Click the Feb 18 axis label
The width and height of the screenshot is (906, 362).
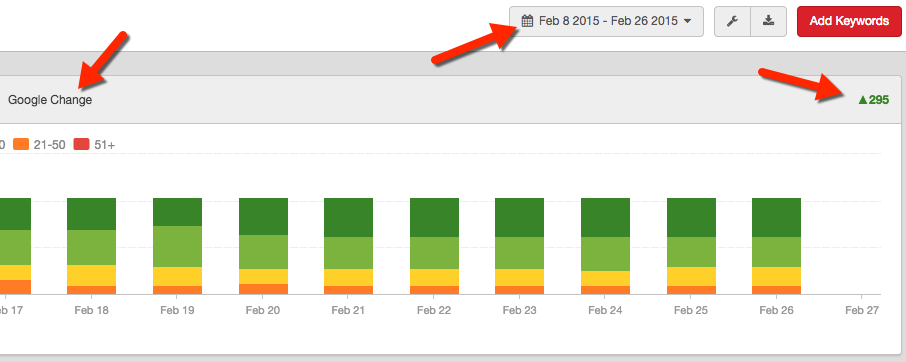[91, 310]
